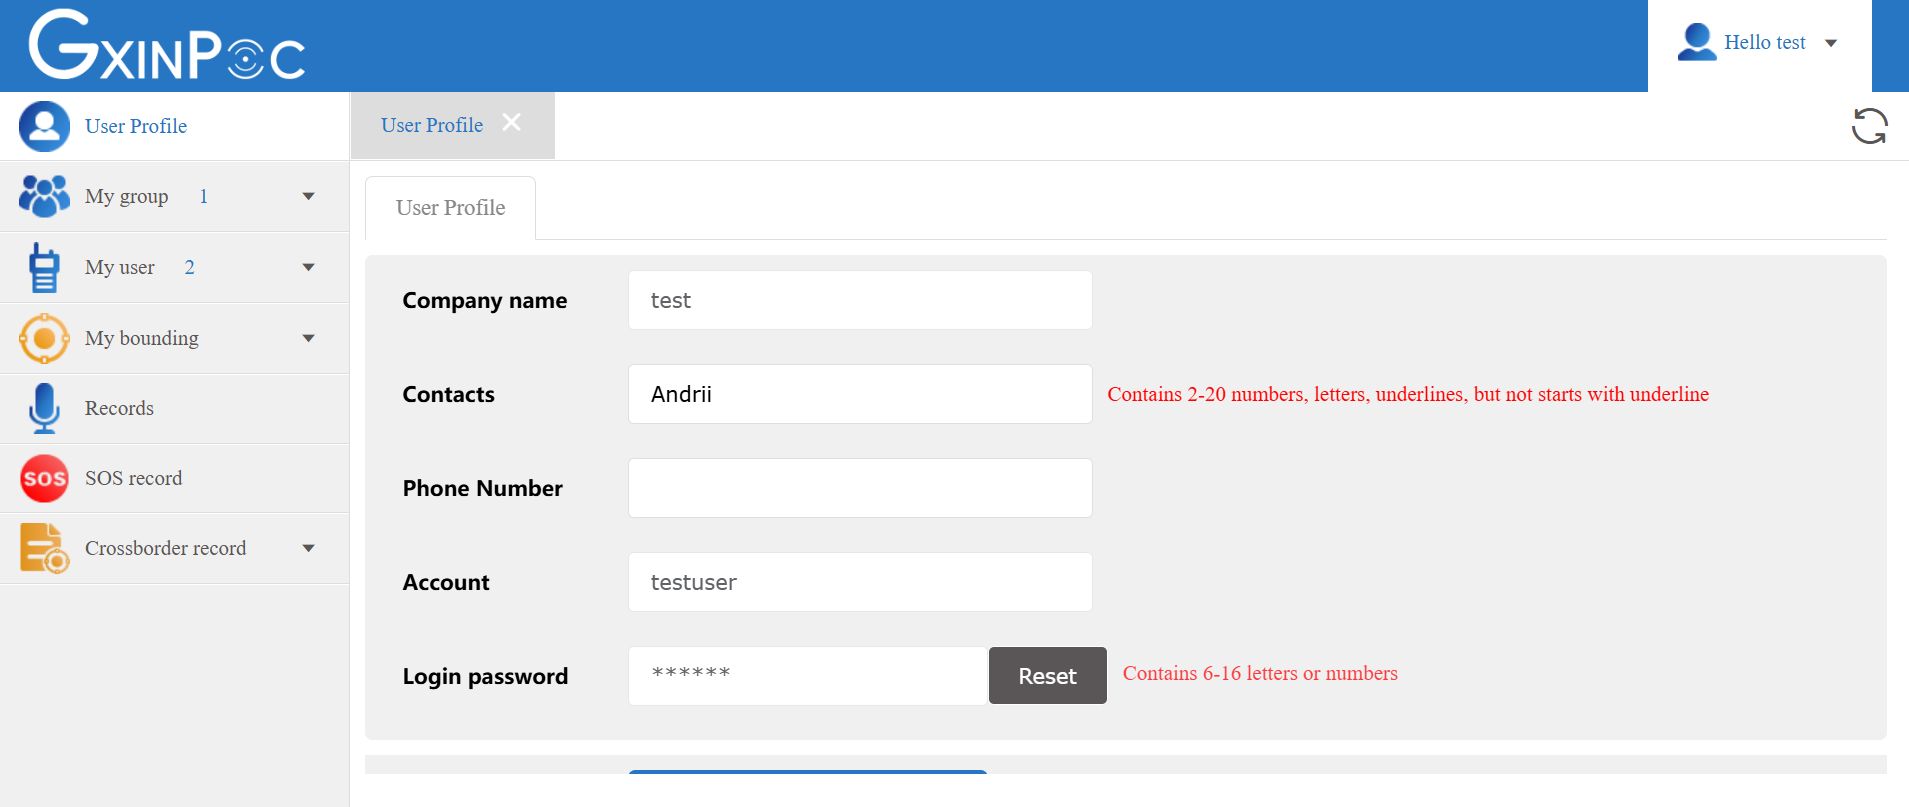Click the red SOS icon
The height and width of the screenshot is (807, 1909).
tap(44, 478)
